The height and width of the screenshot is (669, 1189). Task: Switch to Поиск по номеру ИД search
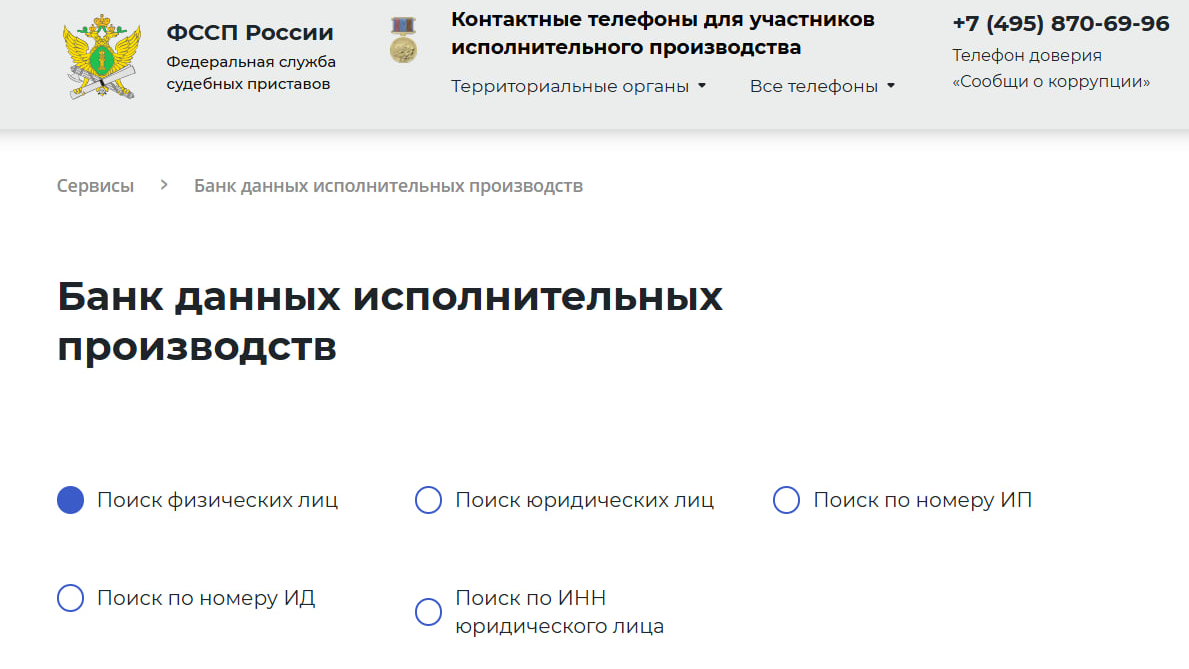70,598
